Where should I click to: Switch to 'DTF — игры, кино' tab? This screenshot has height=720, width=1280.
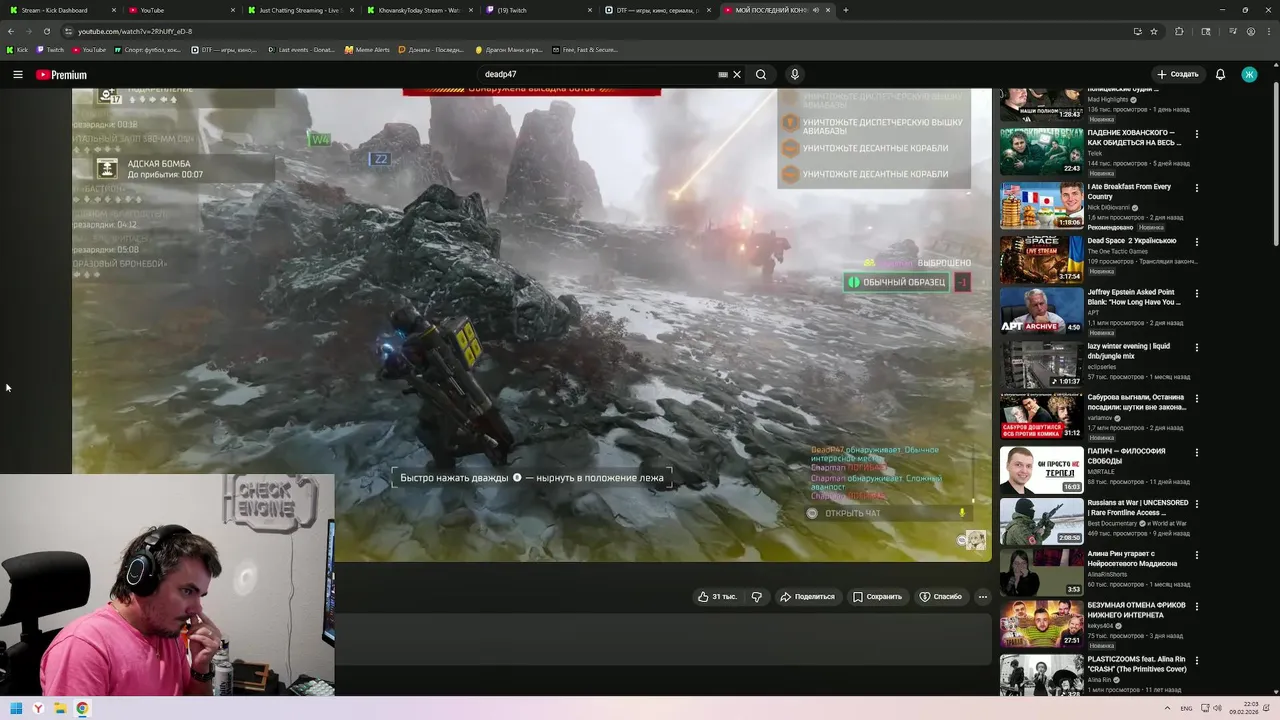(658, 10)
